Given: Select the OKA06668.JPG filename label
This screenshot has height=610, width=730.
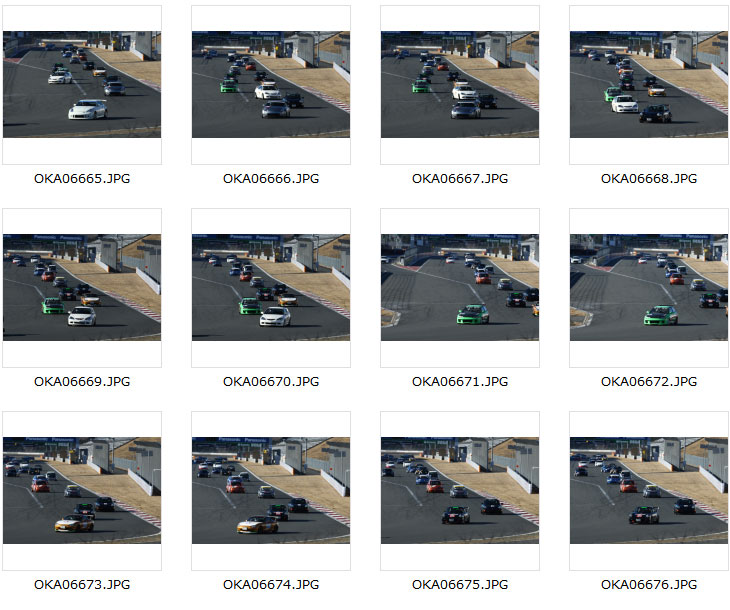Looking at the screenshot, I should coord(649,179).
